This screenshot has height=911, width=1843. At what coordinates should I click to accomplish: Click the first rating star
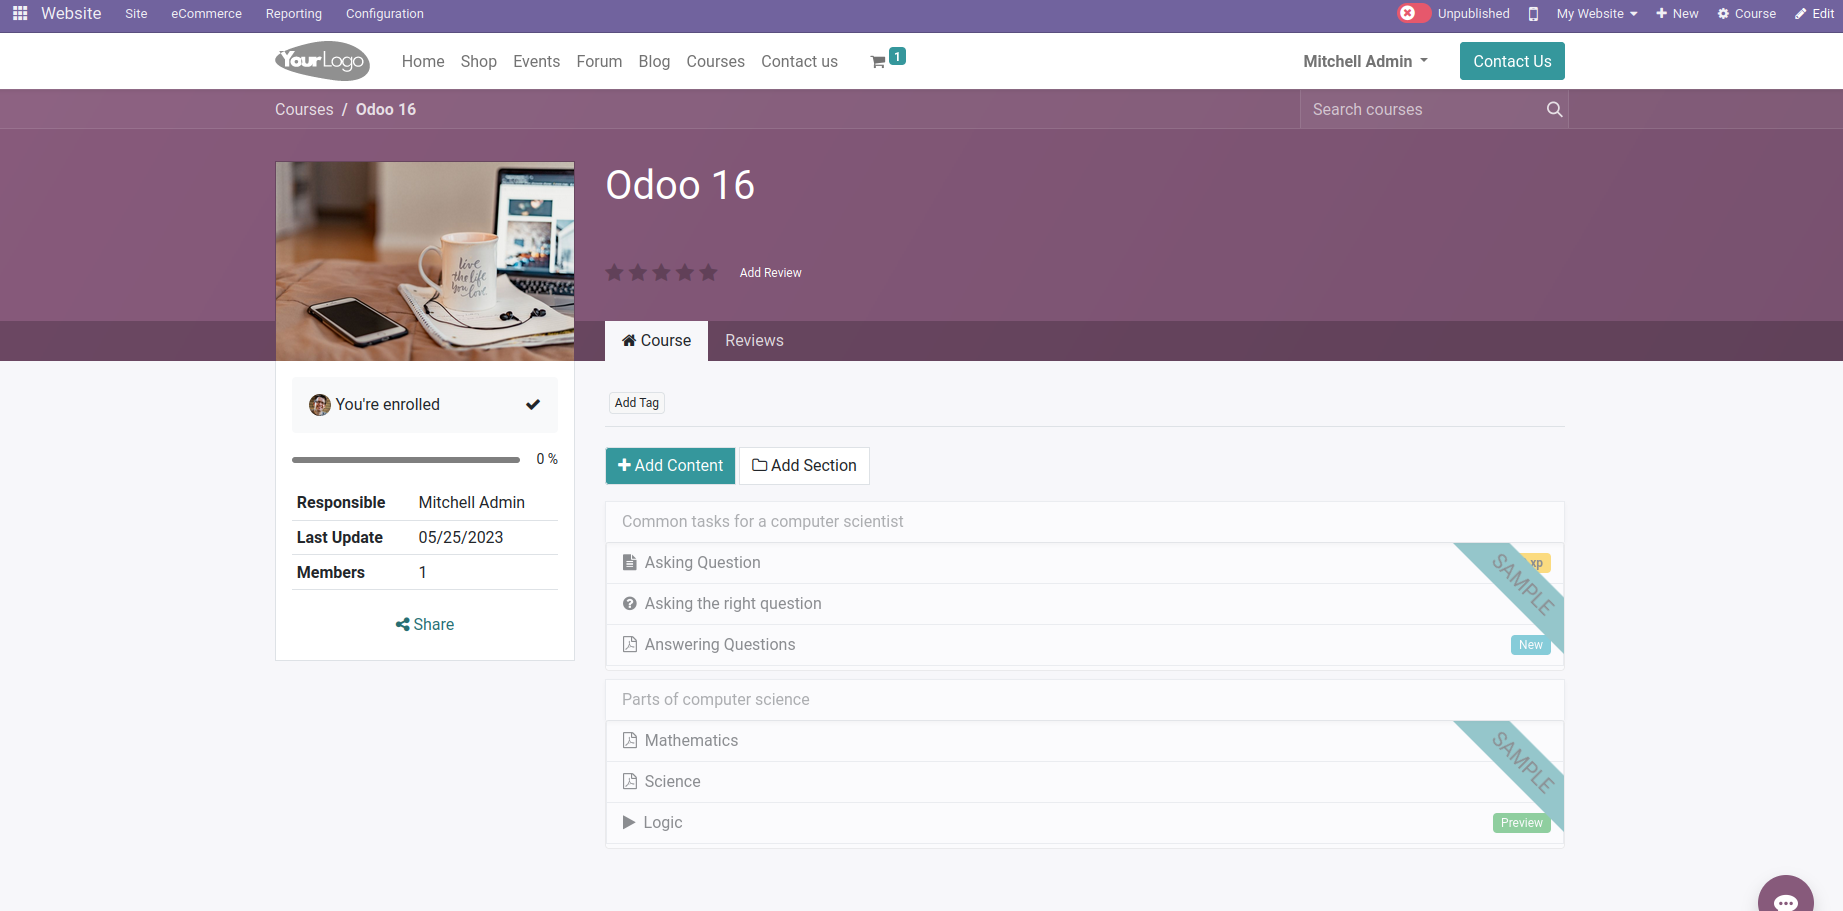click(614, 272)
